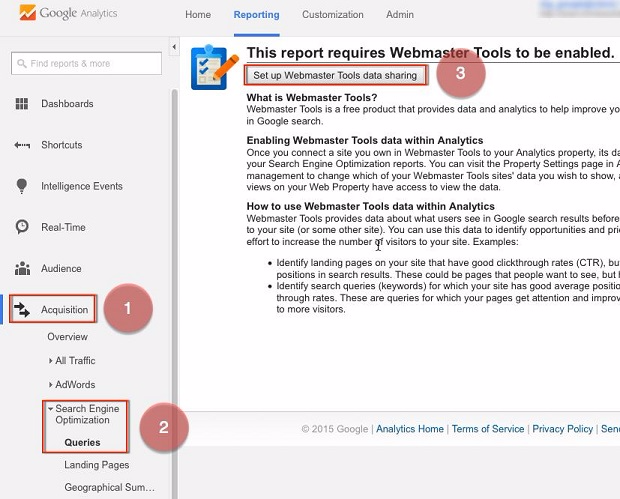Screen dimensions: 620x499
Task: Open the Acquisition Overview report
Action: coord(67,337)
